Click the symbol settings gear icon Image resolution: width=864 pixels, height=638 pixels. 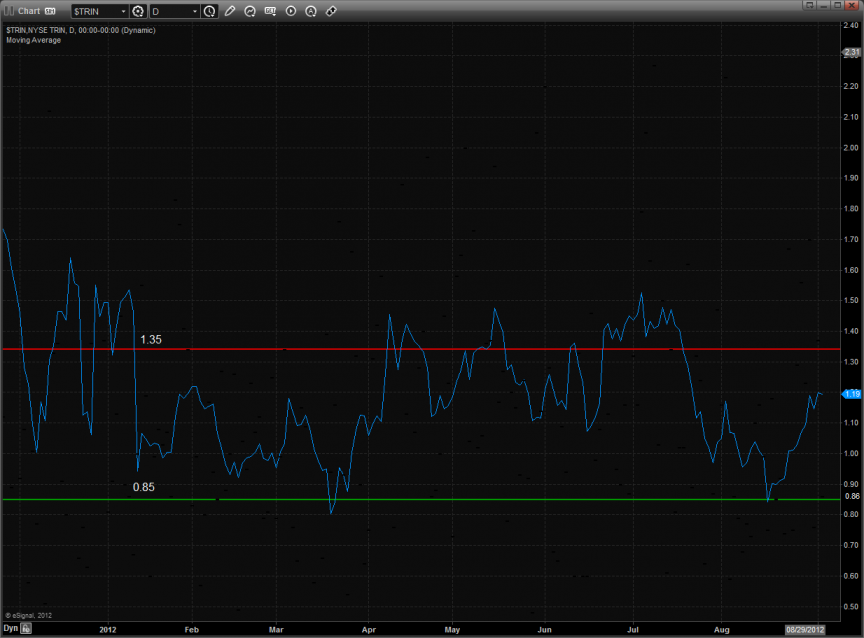[x=138, y=11]
